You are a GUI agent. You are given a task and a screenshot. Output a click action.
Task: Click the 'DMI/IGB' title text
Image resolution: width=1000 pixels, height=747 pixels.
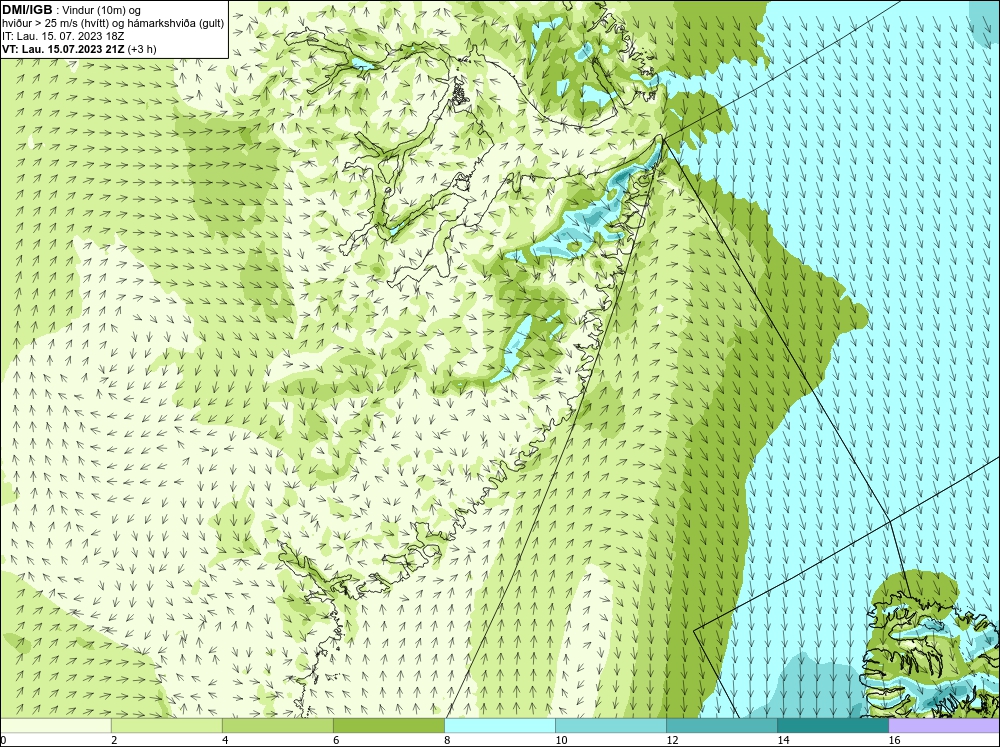point(27,10)
